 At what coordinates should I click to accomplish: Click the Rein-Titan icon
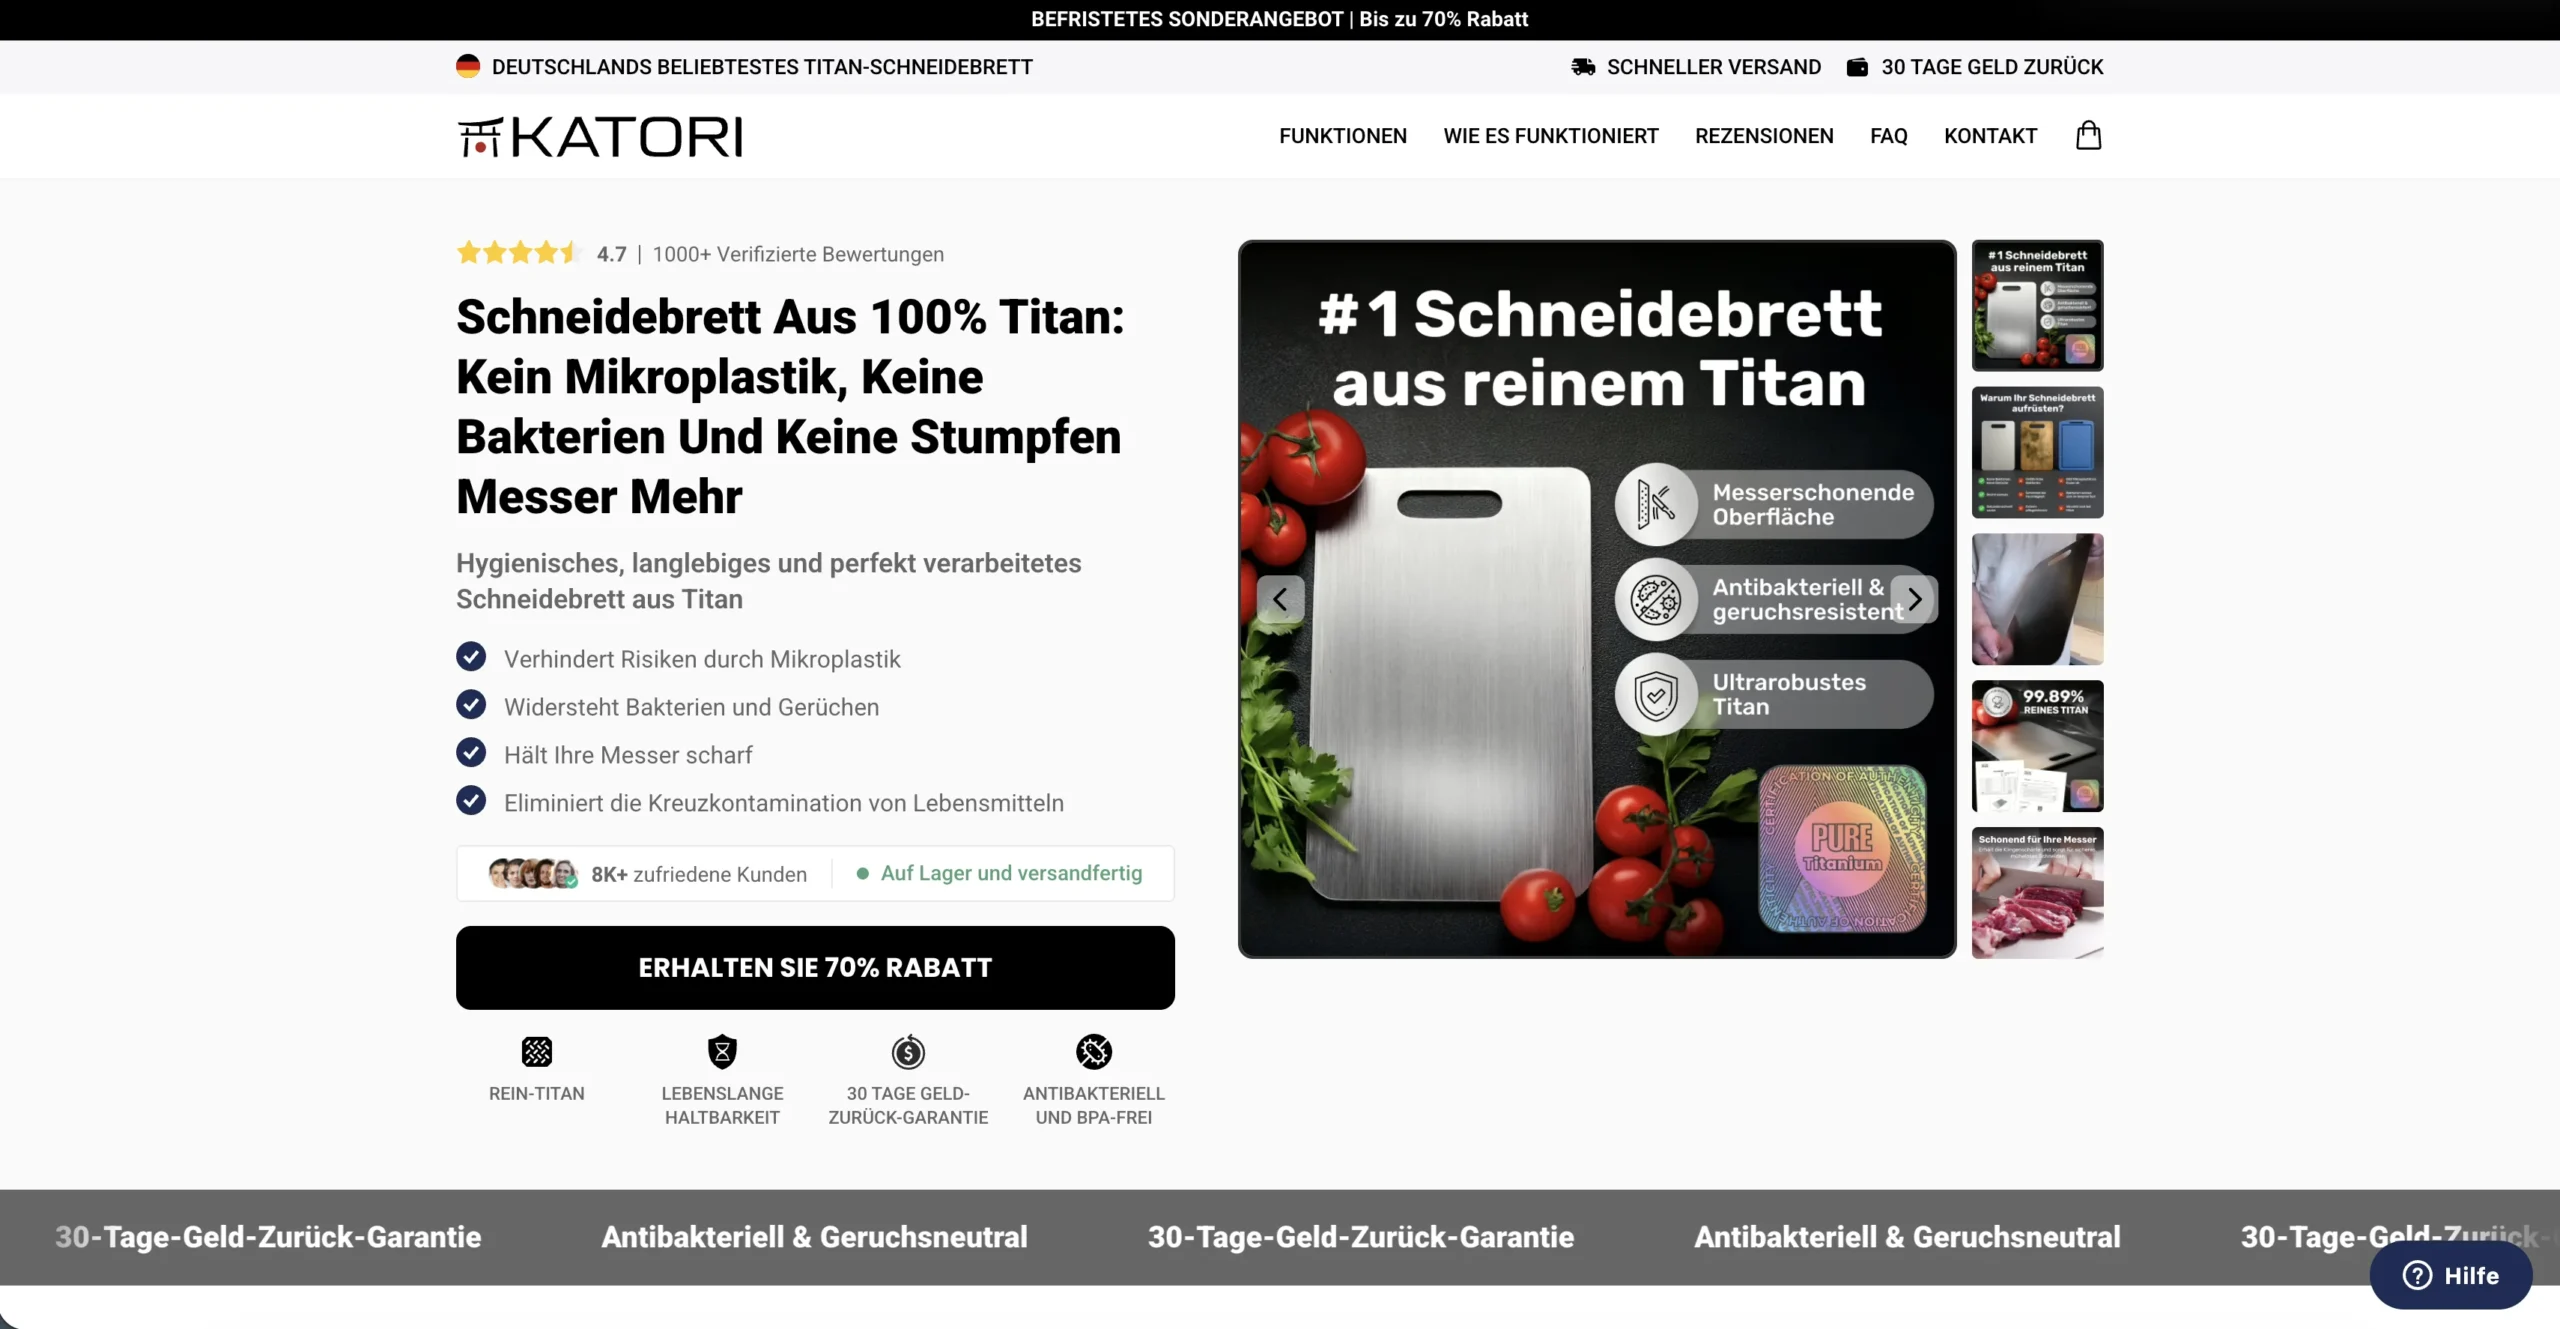point(537,1051)
